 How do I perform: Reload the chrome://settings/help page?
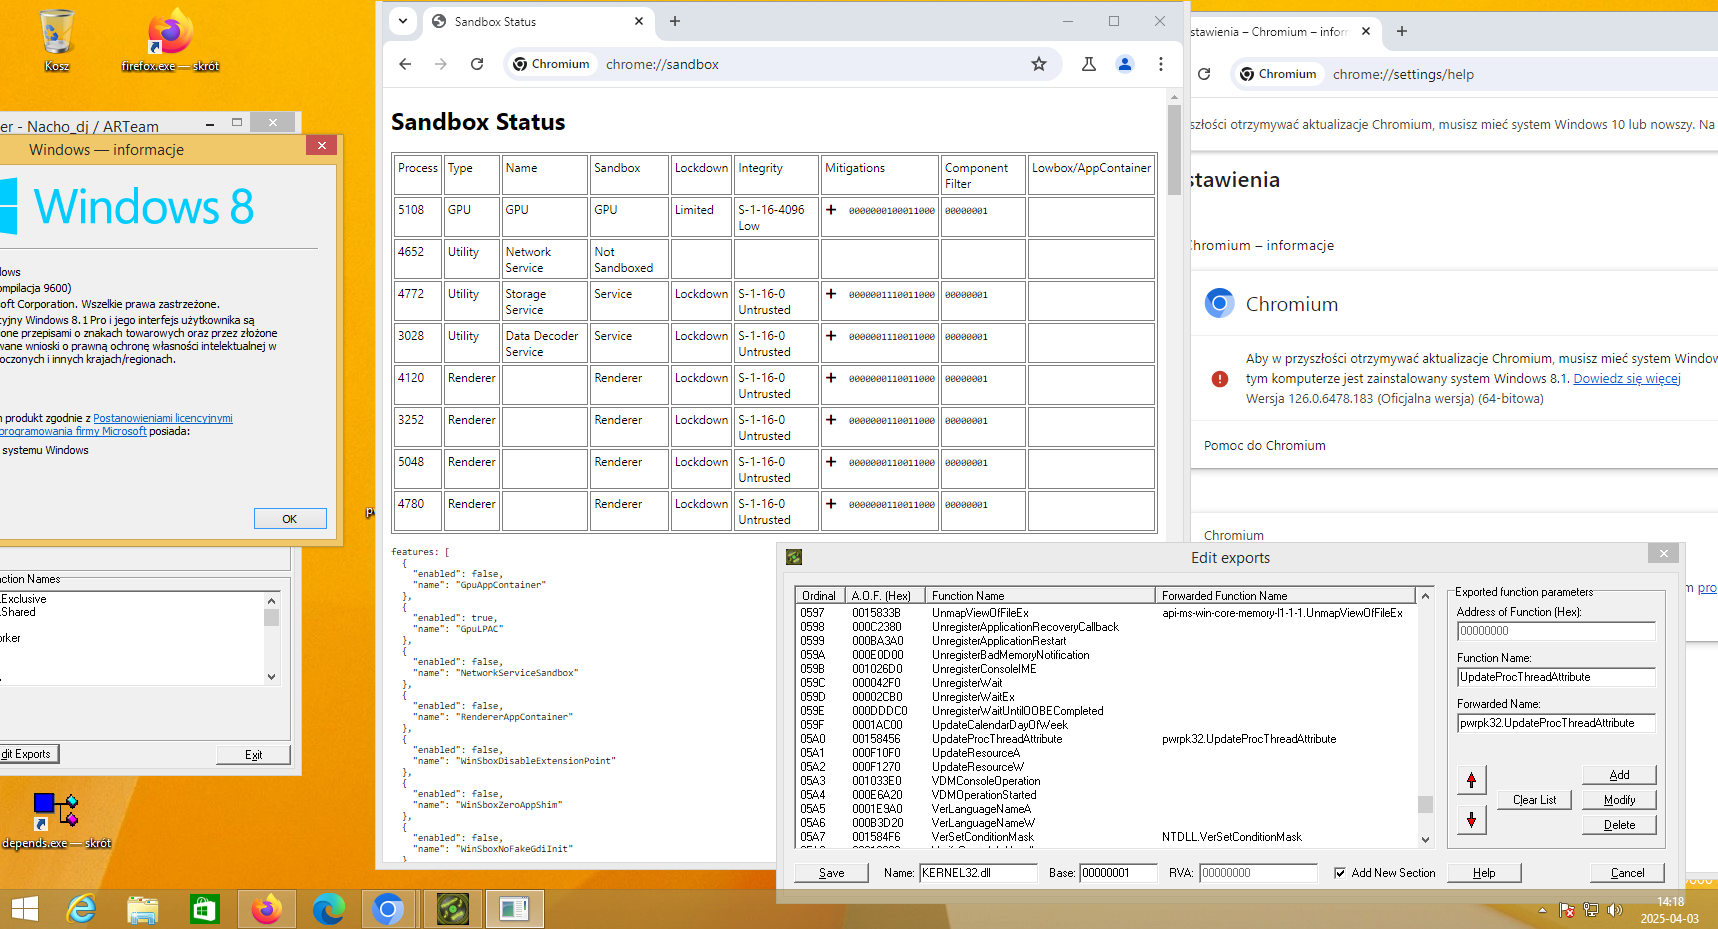1204,74
